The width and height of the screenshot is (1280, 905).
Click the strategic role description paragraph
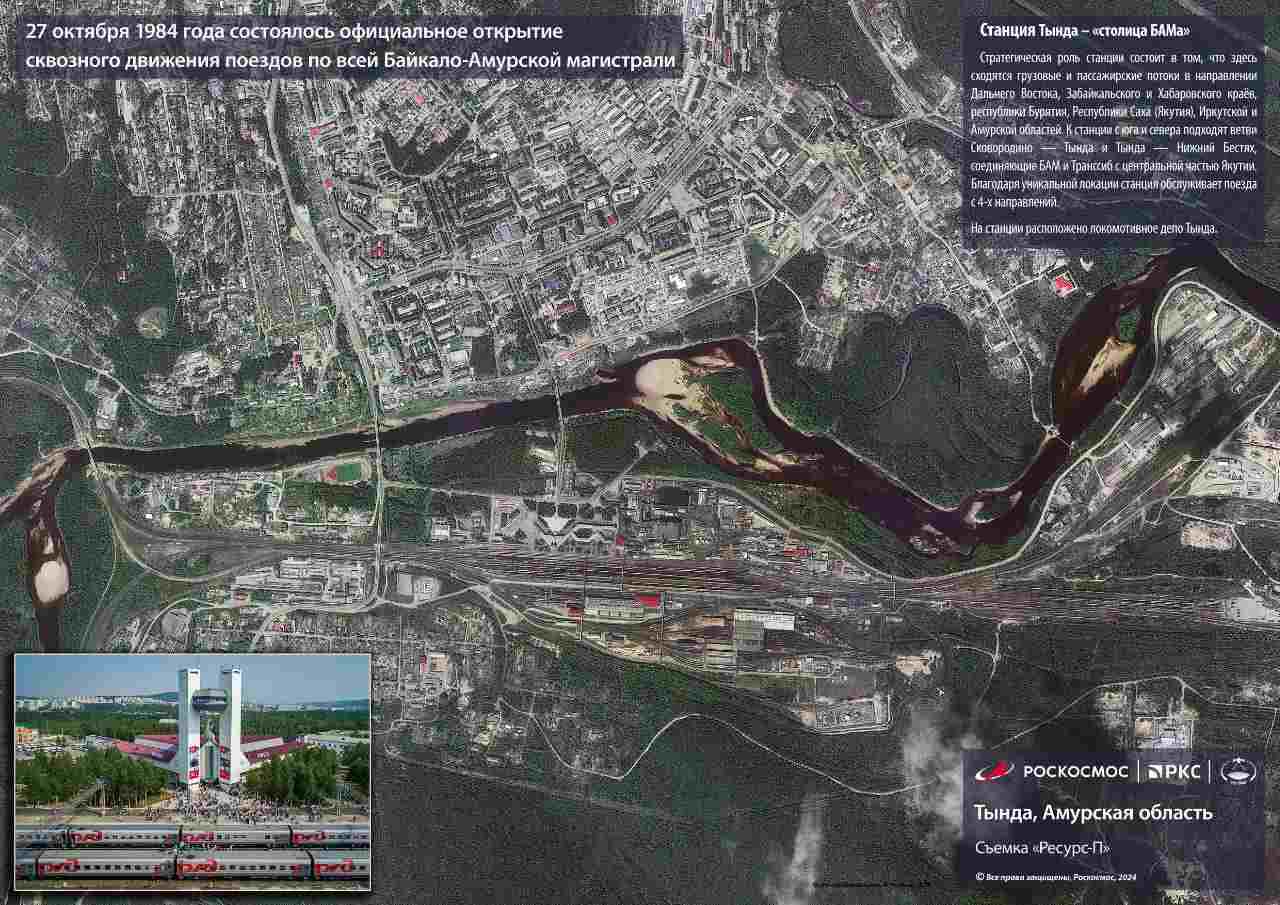(1114, 130)
